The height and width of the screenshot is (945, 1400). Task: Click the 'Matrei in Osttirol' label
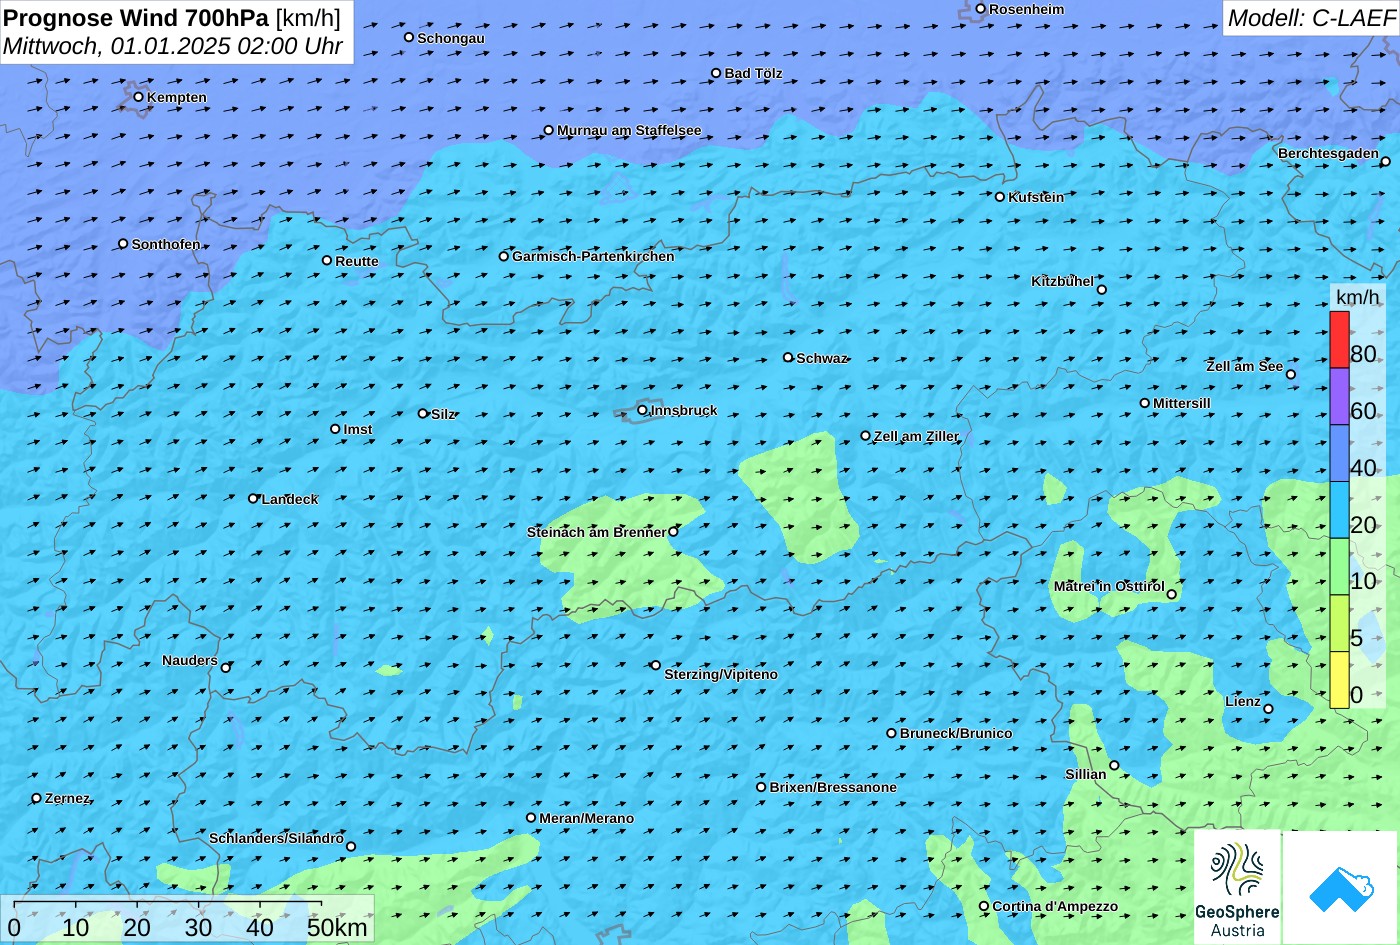pos(1109,586)
